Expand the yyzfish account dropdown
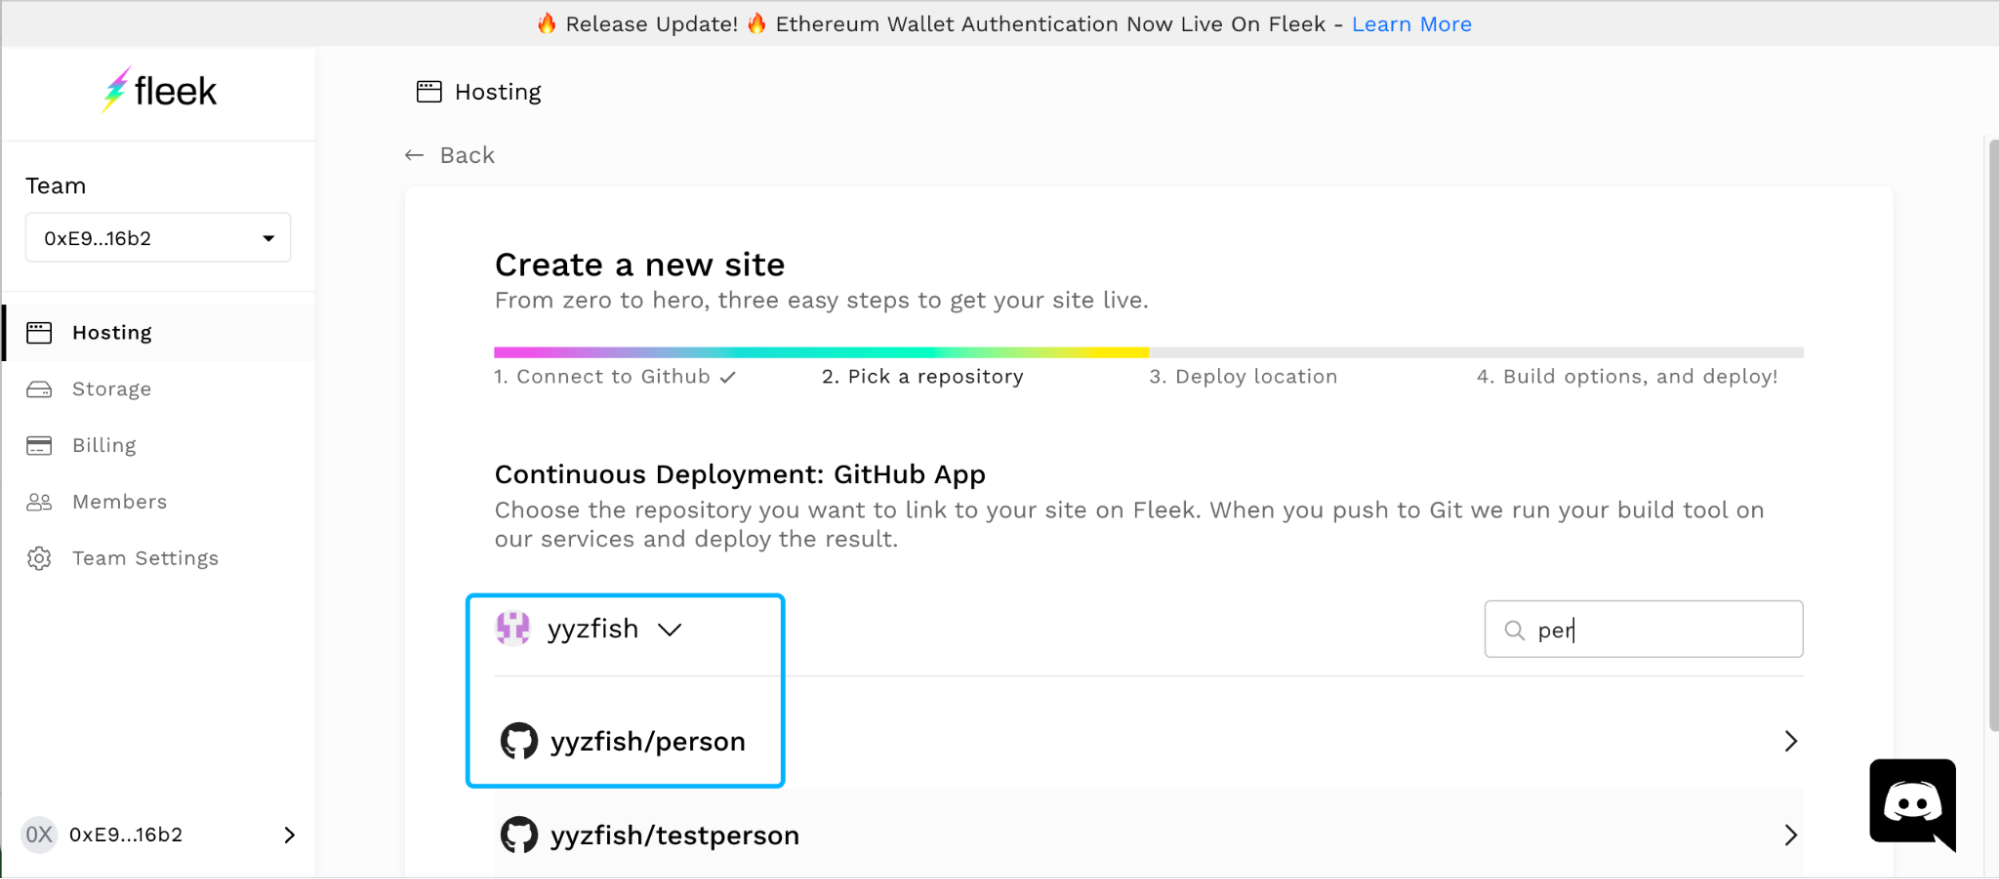 tap(669, 629)
